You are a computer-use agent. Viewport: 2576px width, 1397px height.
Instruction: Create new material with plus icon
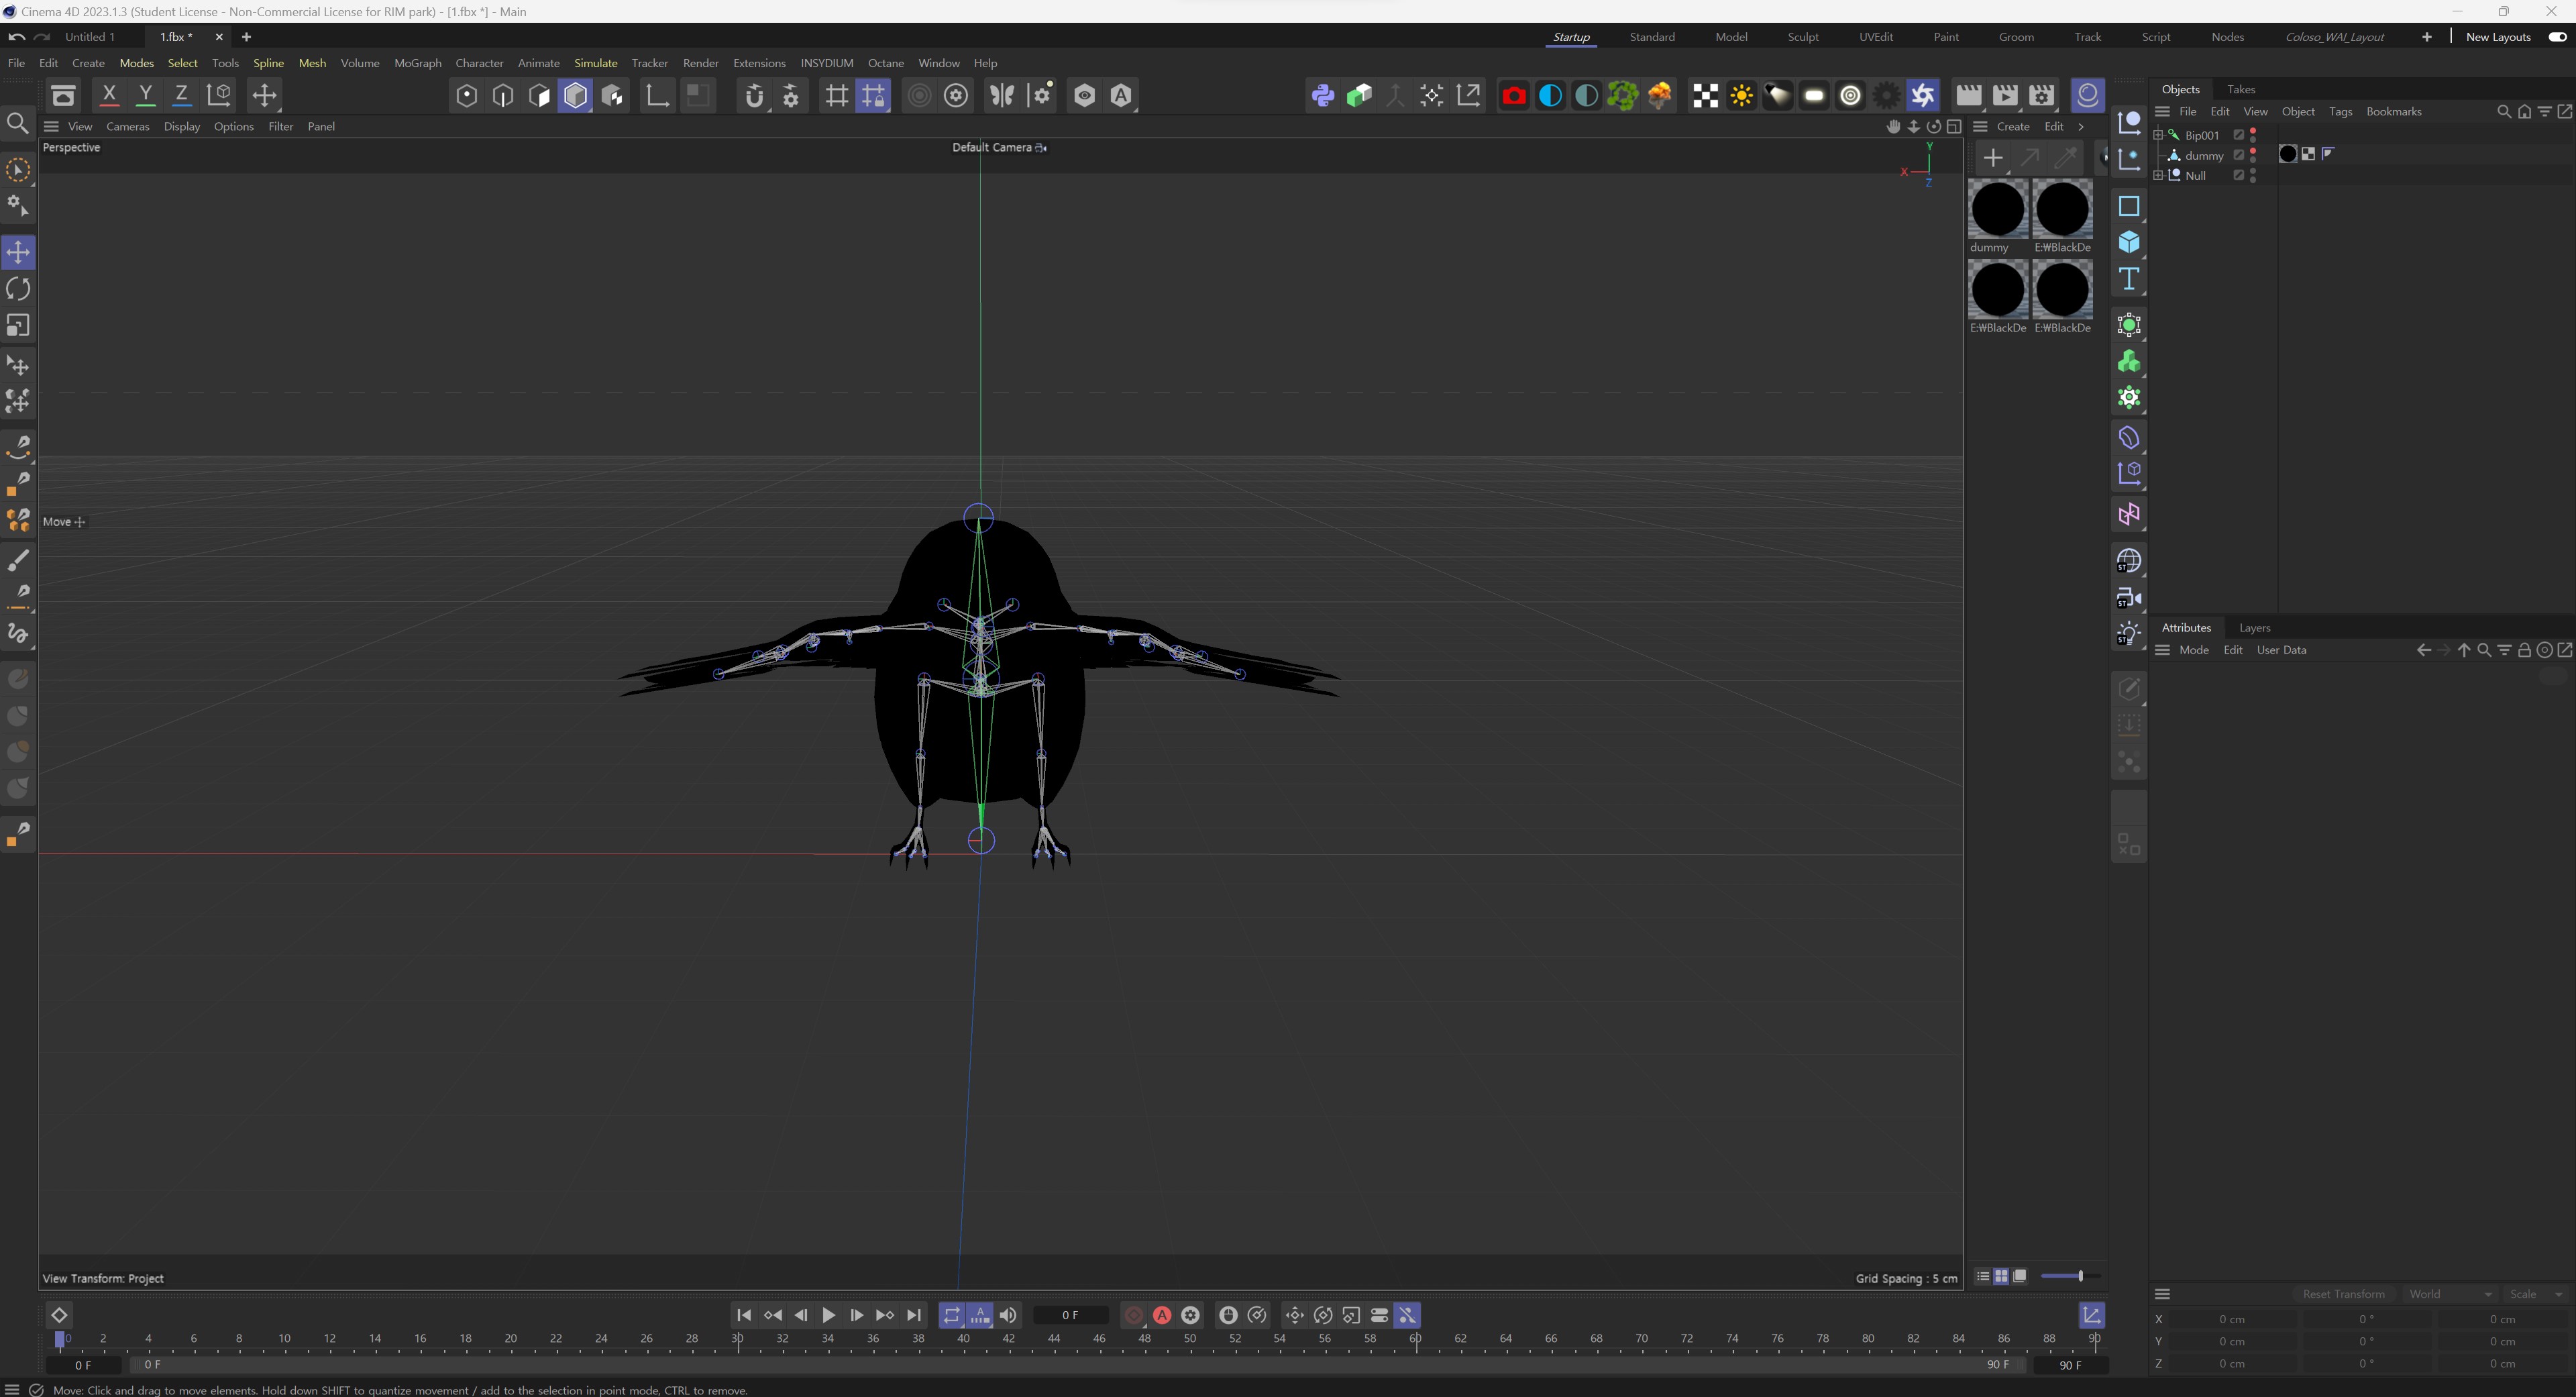(x=1992, y=158)
